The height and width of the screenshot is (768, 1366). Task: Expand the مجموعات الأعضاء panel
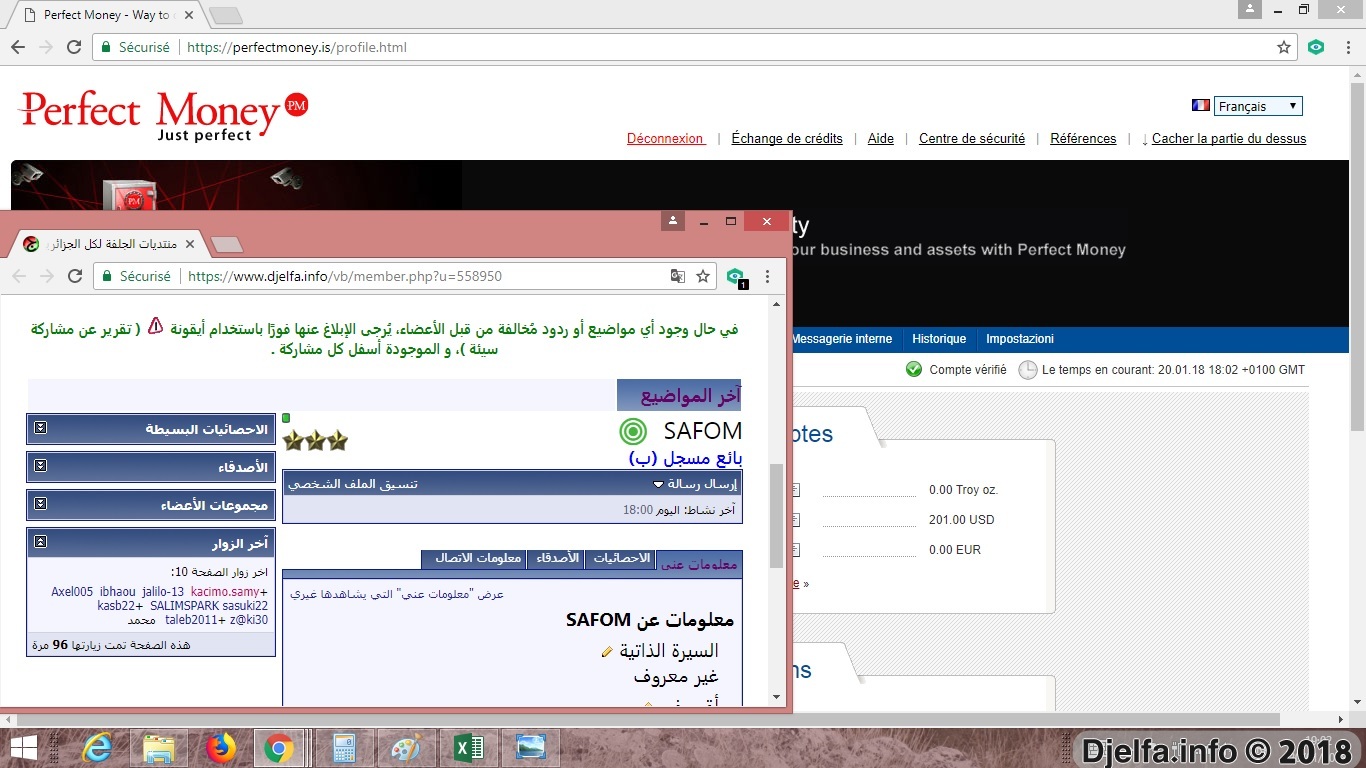click(x=40, y=504)
